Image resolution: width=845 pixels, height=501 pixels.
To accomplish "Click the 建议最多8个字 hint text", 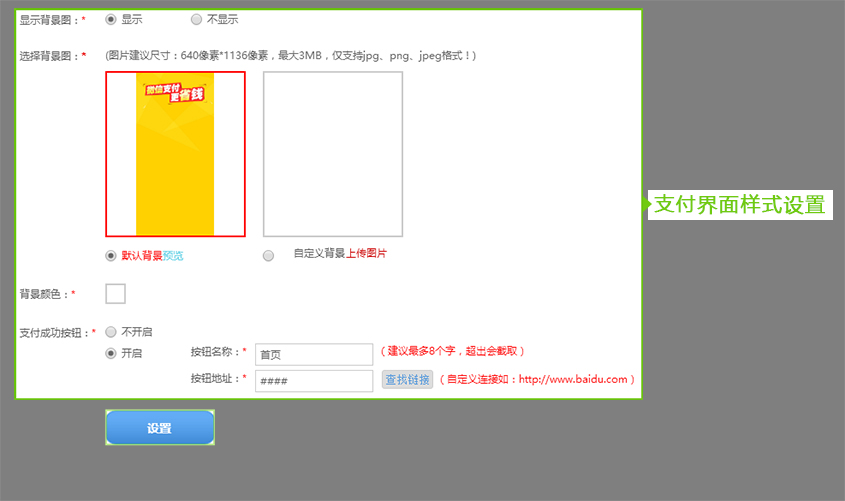I will tap(452, 351).
